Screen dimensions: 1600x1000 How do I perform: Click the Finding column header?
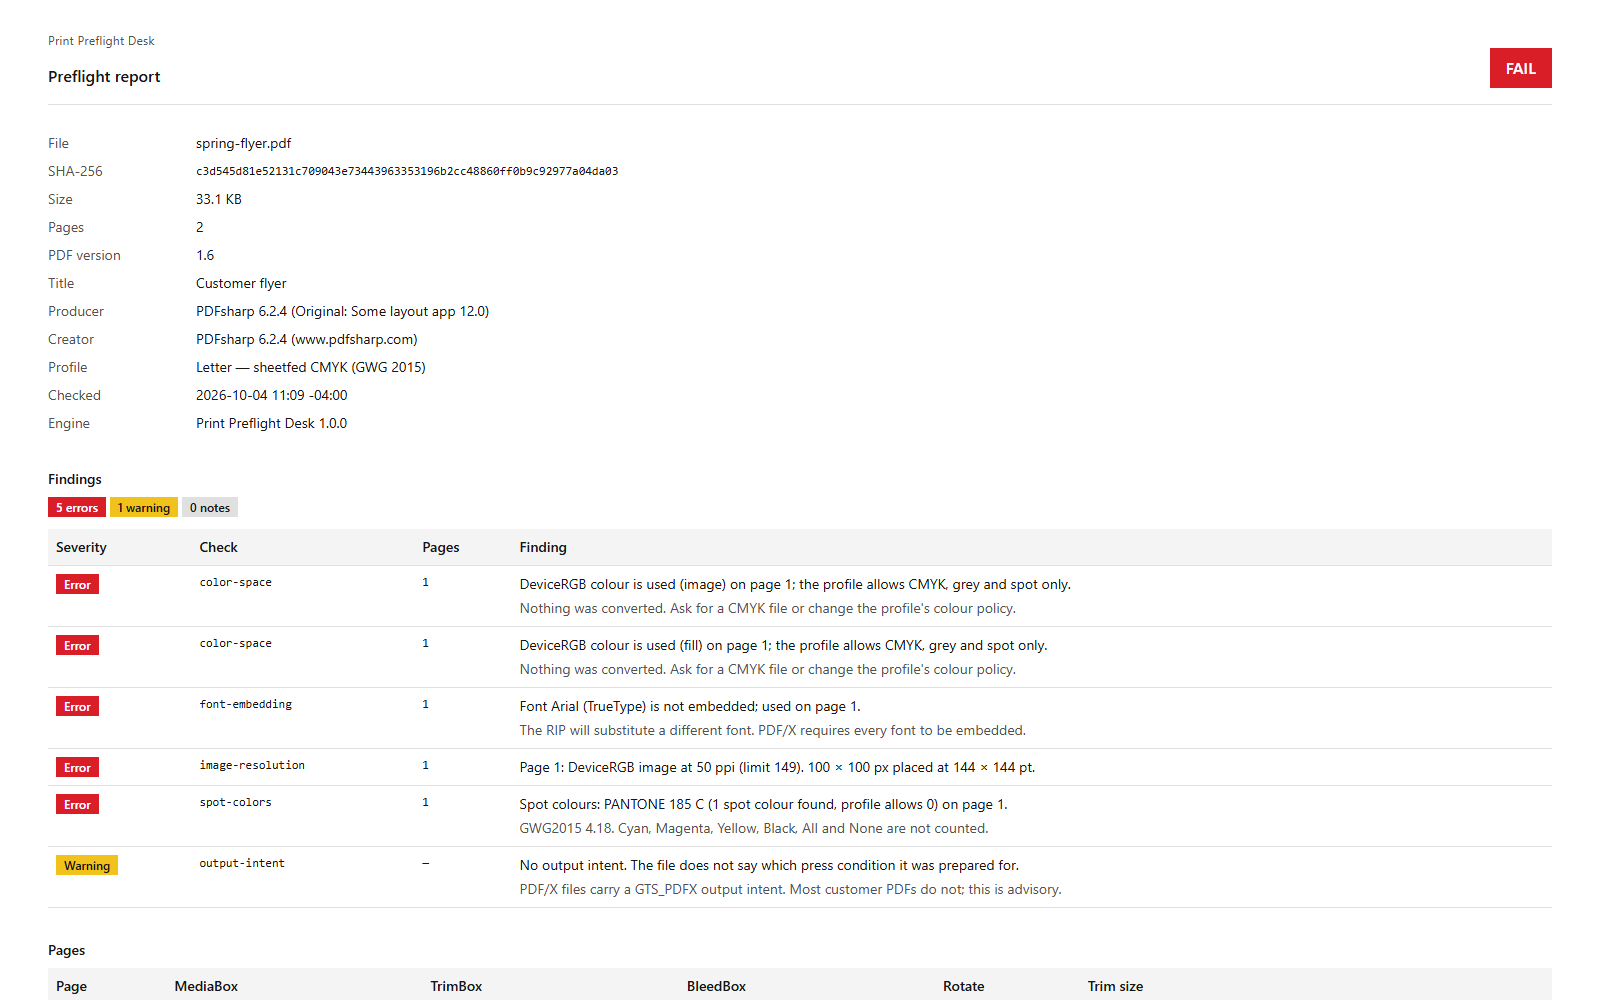pos(543,547)
